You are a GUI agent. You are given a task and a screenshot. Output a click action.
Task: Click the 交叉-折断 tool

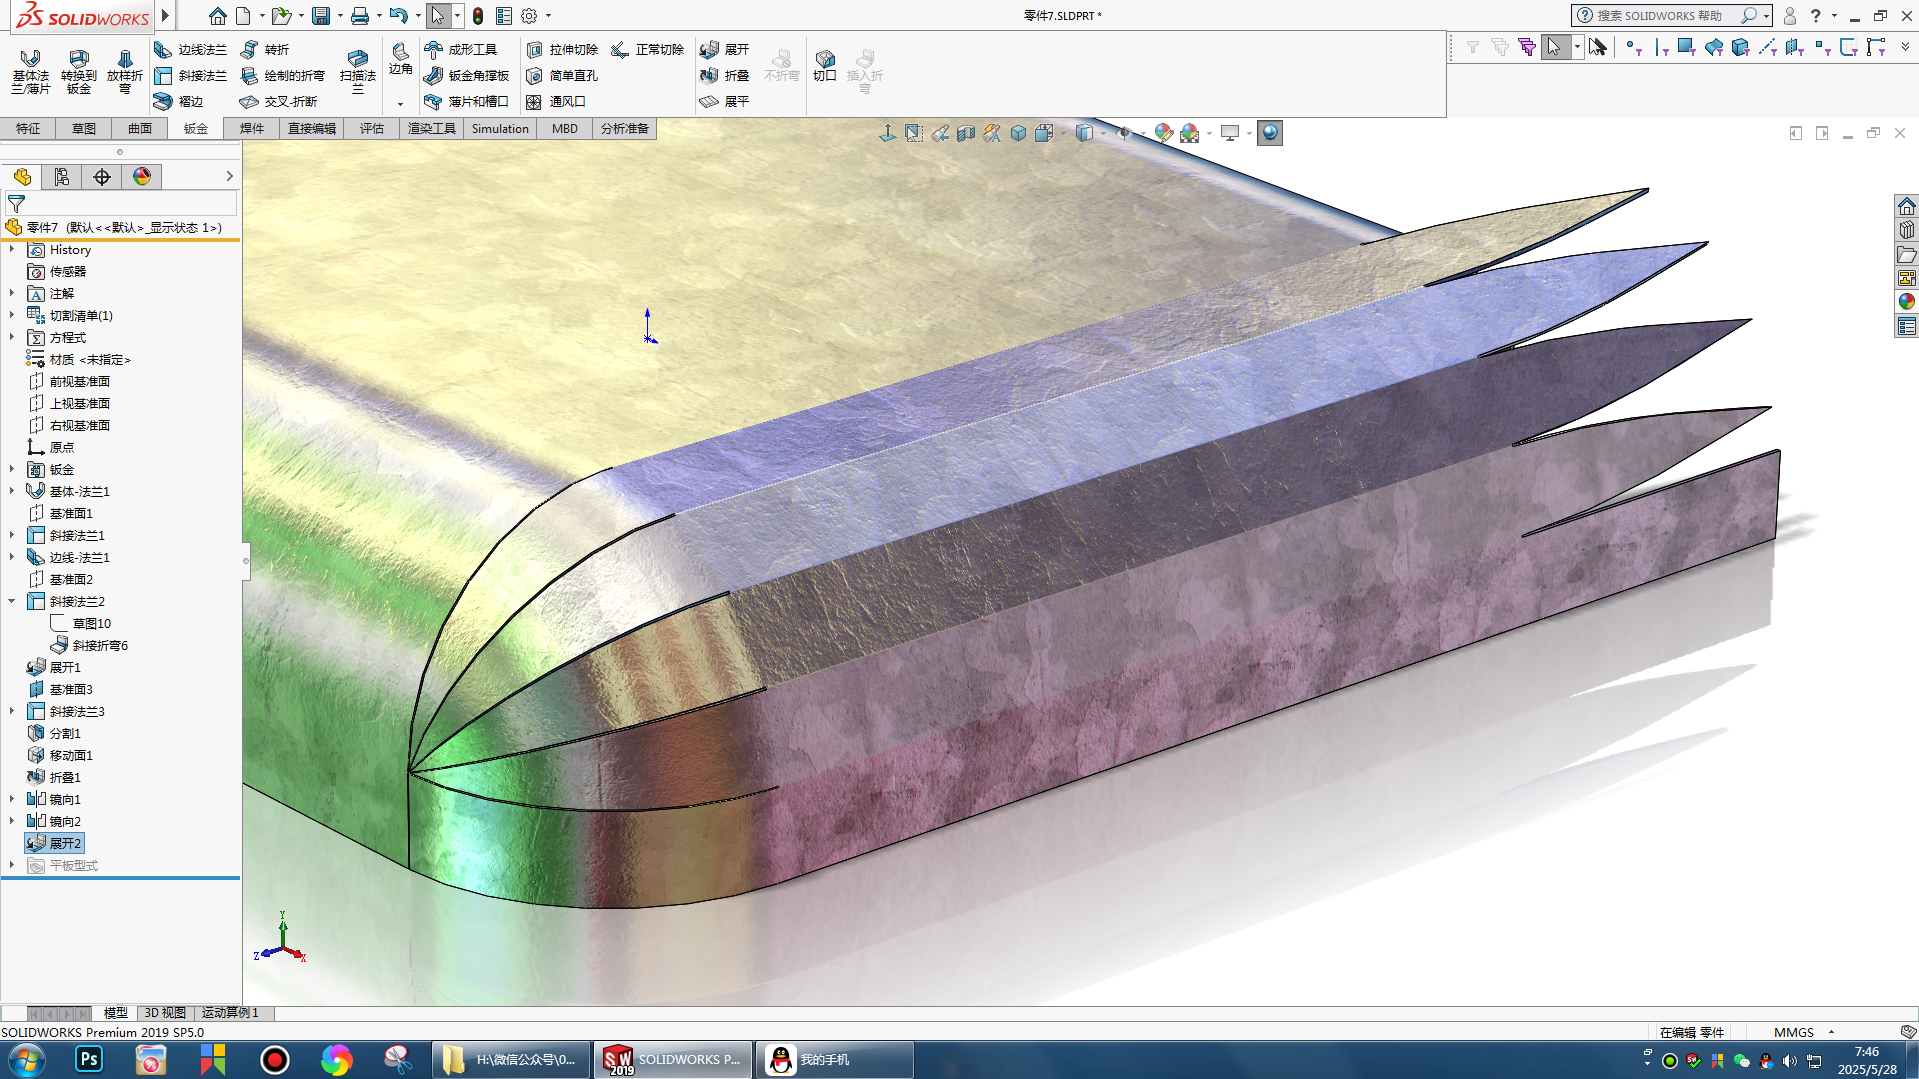click(278, 101)
